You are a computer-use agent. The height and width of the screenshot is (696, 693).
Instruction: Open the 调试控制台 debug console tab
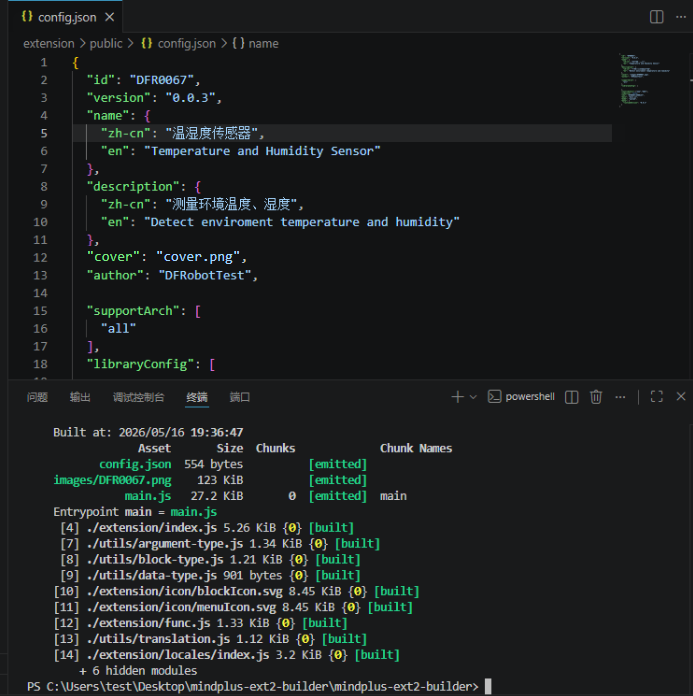139,397
